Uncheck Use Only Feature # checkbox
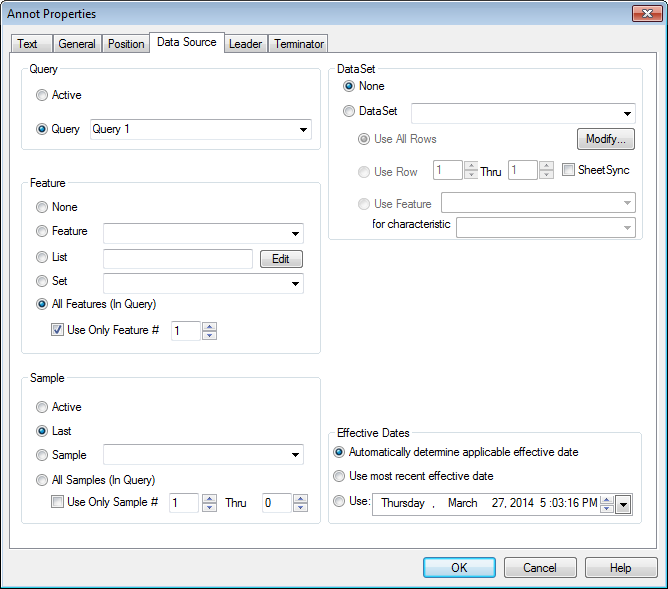Viewport: 668px width, 589px height. click(x=58, y=330)
